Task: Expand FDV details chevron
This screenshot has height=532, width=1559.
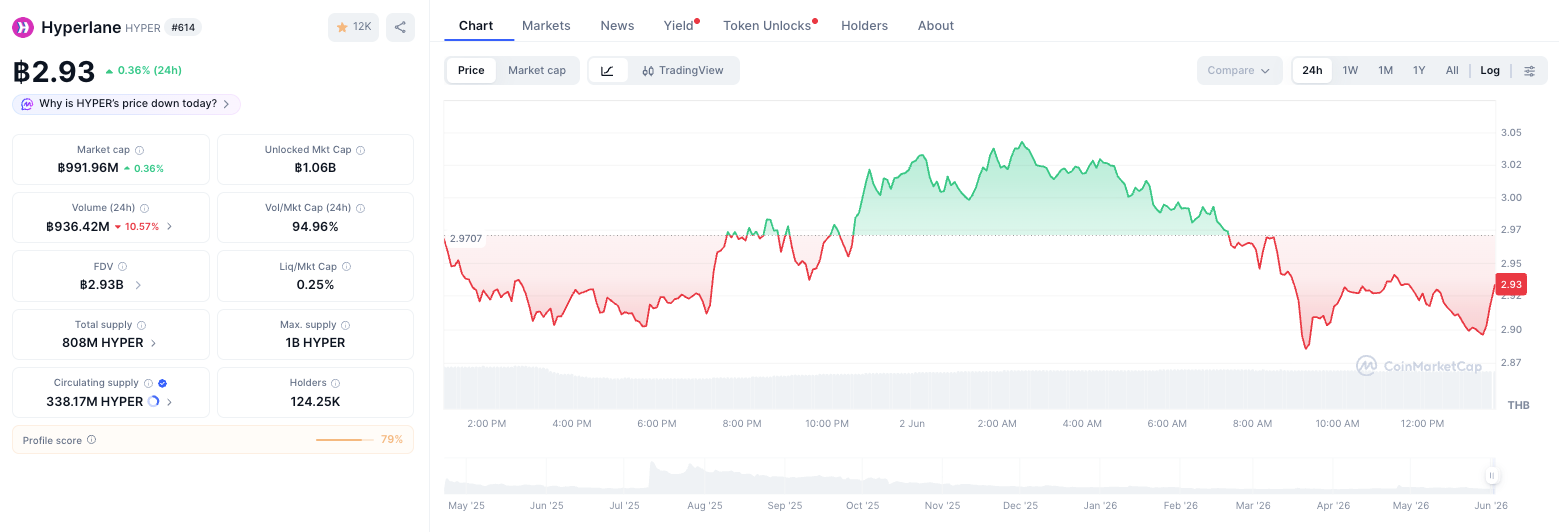Action: (x=137, y=285)
